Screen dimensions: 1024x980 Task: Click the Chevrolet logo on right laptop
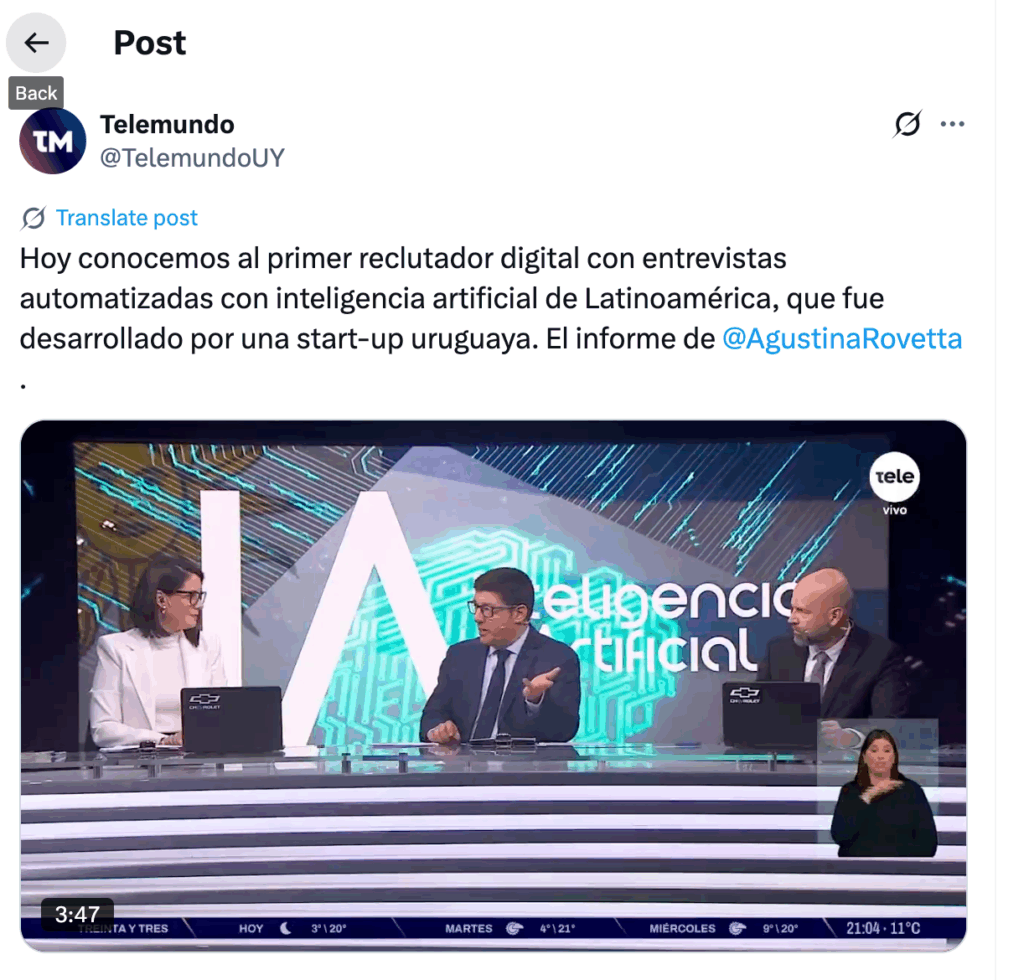tap(744, 694)
